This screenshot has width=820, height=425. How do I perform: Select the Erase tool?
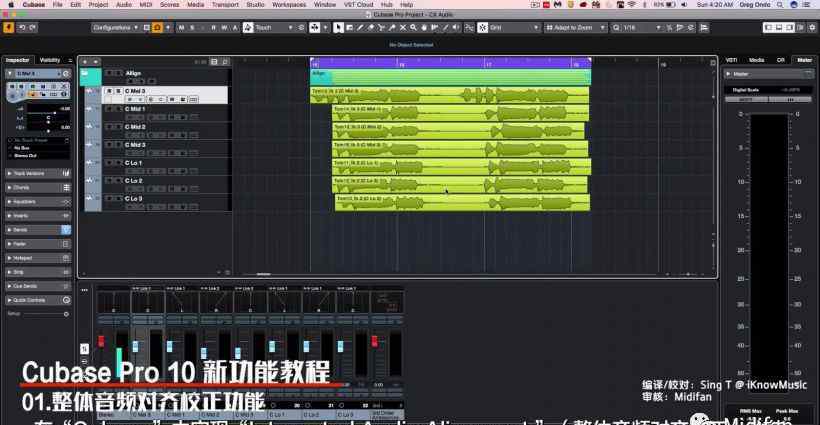pyautogui.click(x=371, y=27)
